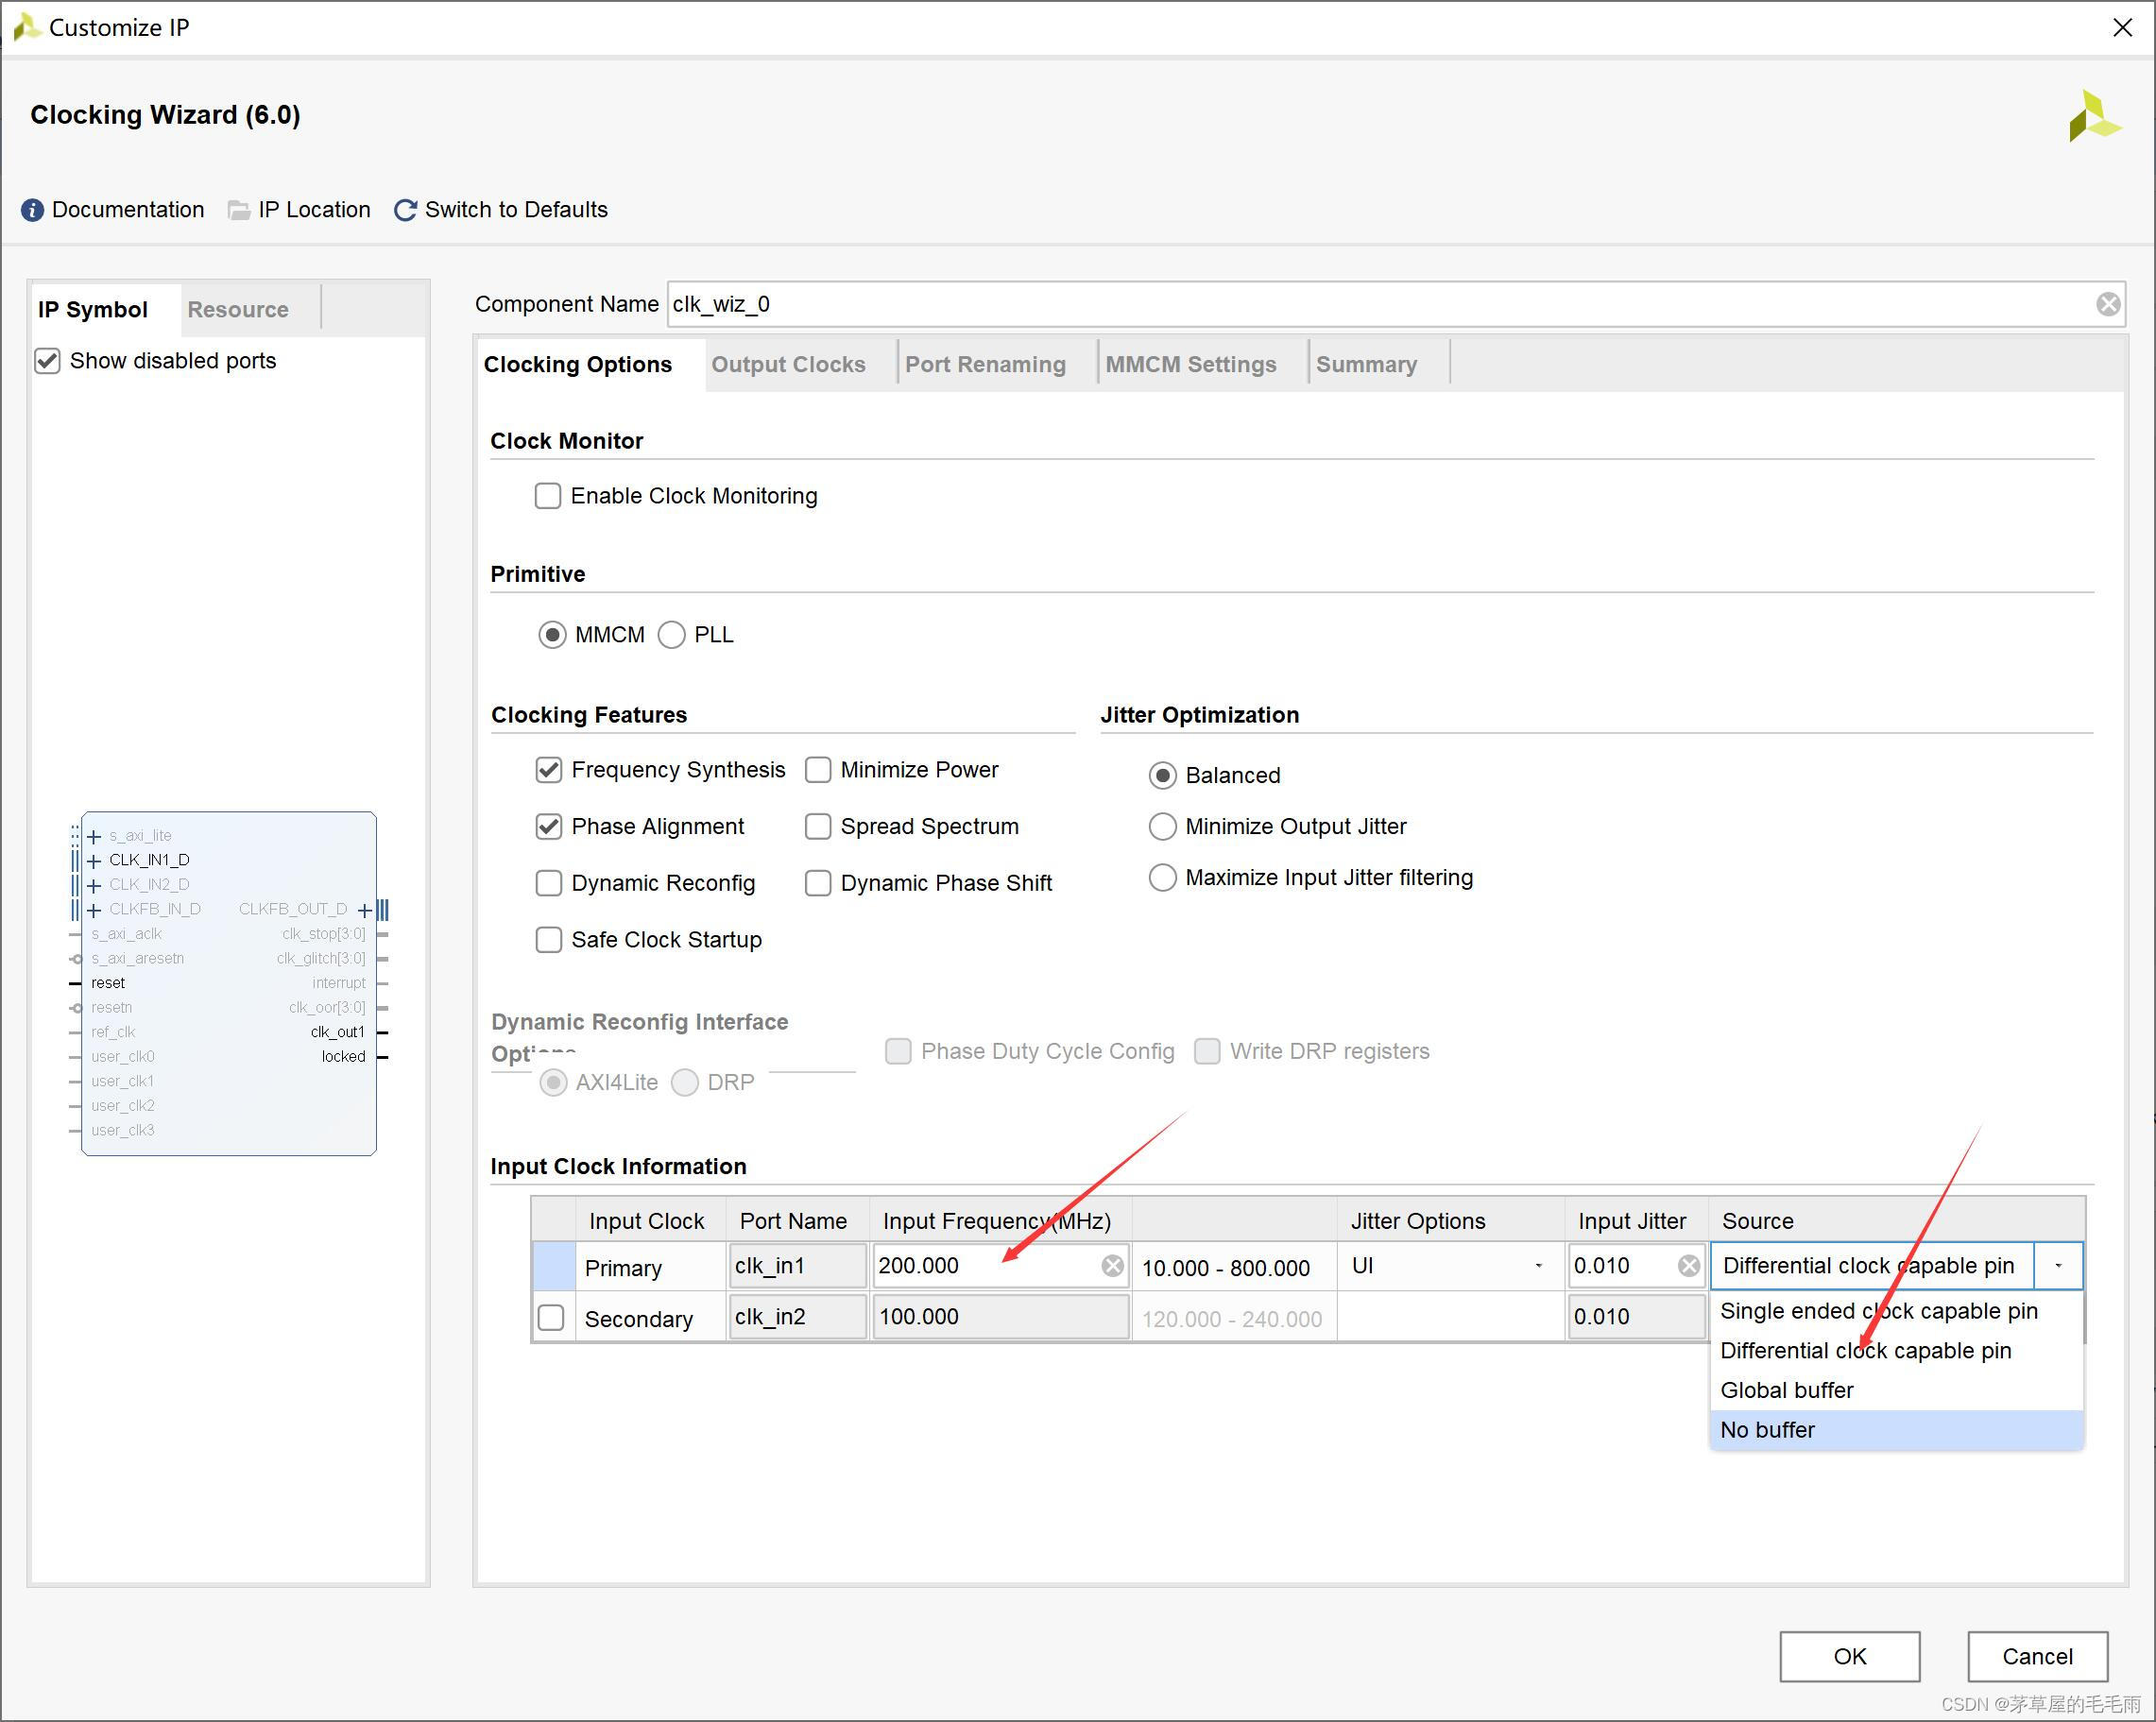This screenshot has width=2156, height=1722.
Task: Open the MMCM Settings tab
Action: 1190,365
